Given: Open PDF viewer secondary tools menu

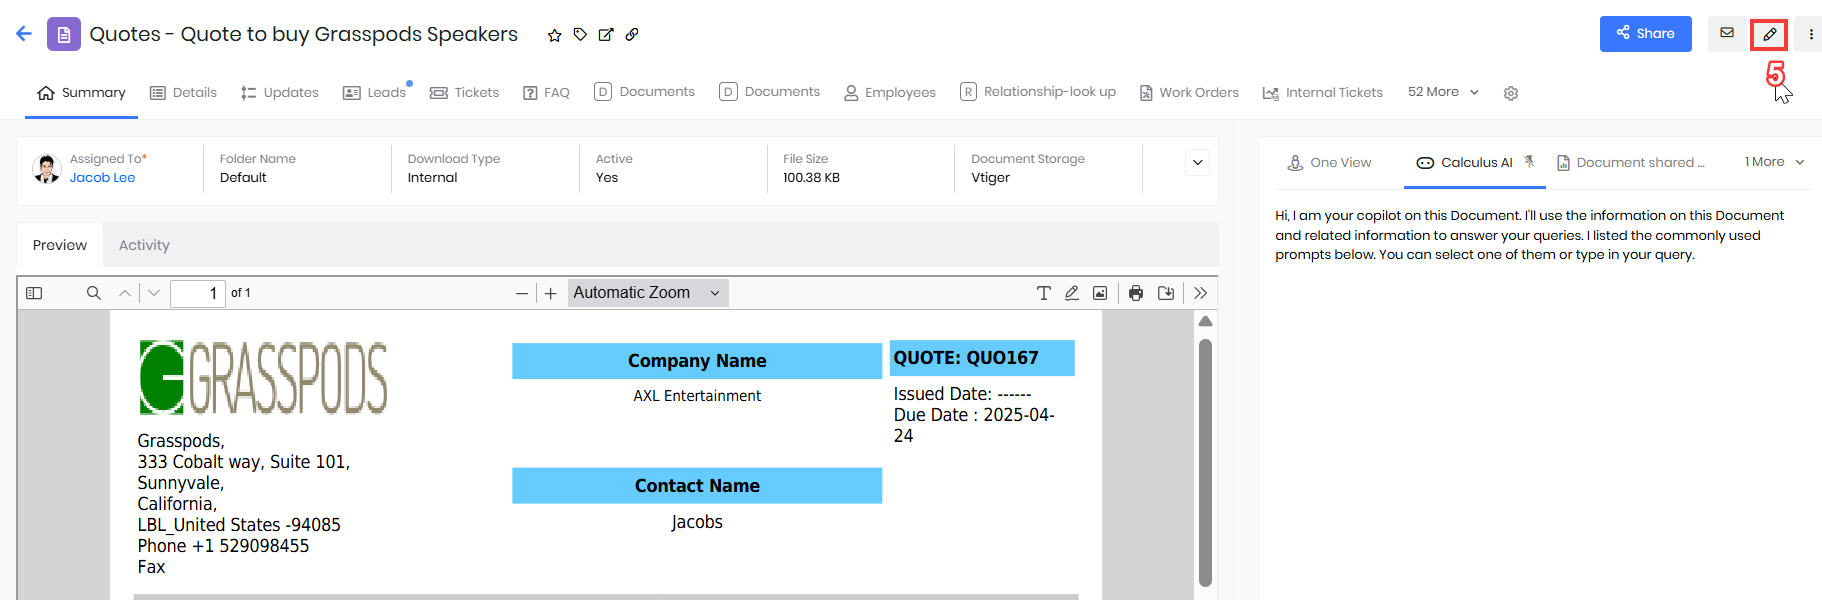Looking at the screenshot, I should click(x=1201, y=293).
